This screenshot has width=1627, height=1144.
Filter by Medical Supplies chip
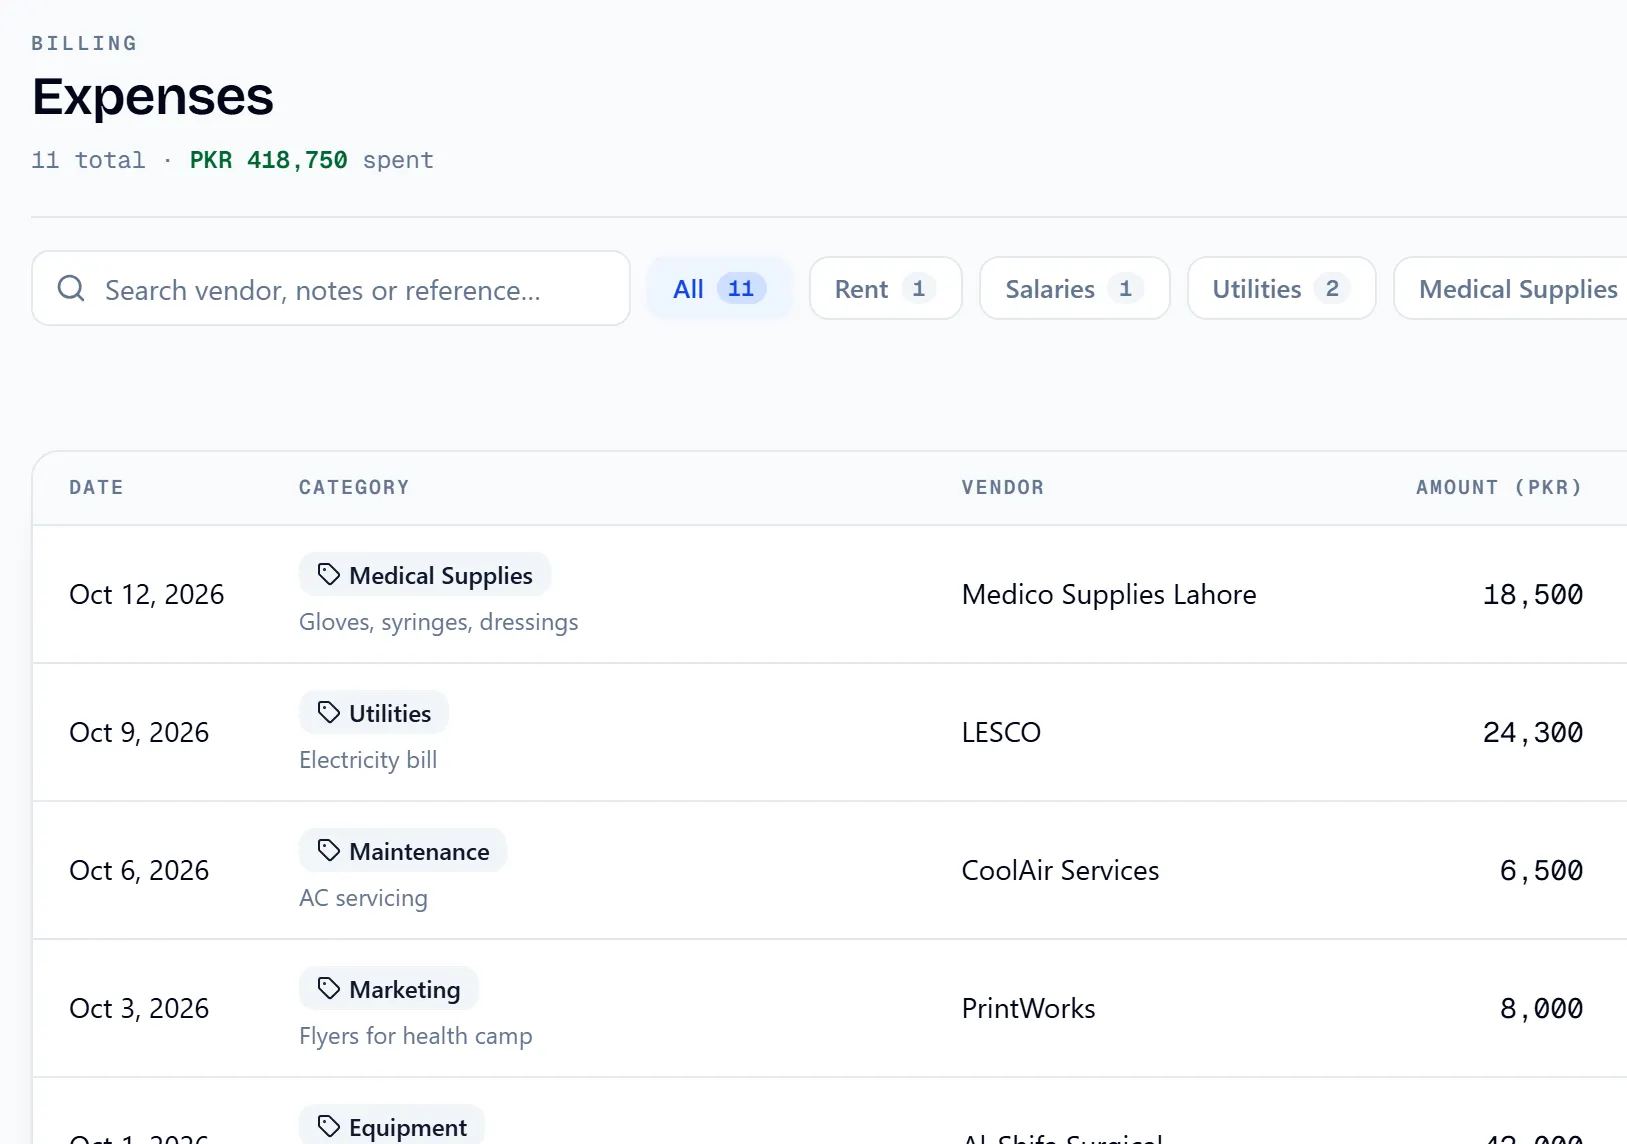(x=1510, y=288)
